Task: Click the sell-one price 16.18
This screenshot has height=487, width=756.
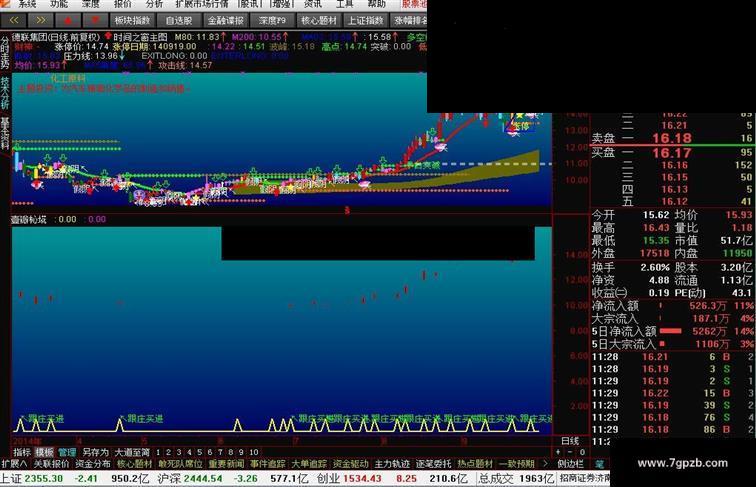Action: (672, 138)
